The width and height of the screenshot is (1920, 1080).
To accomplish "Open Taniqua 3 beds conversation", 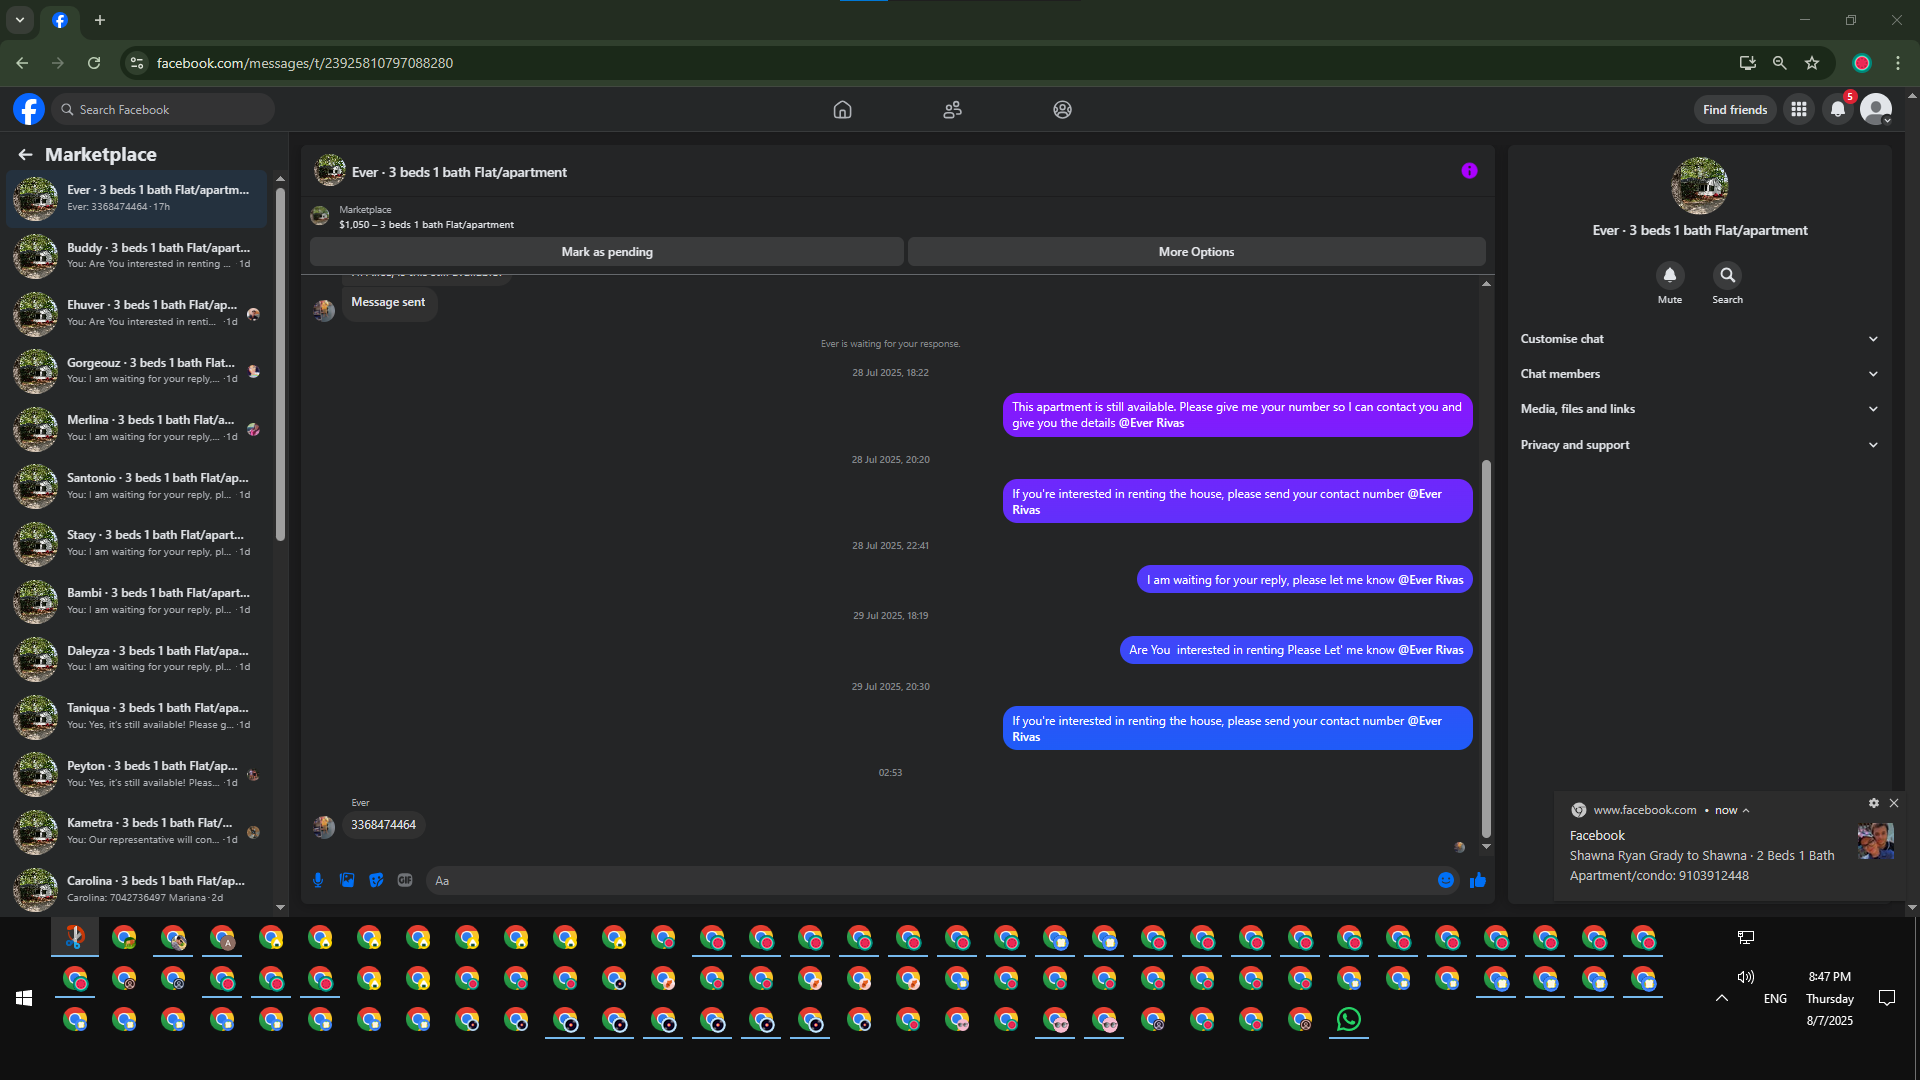I will (137, 716).
